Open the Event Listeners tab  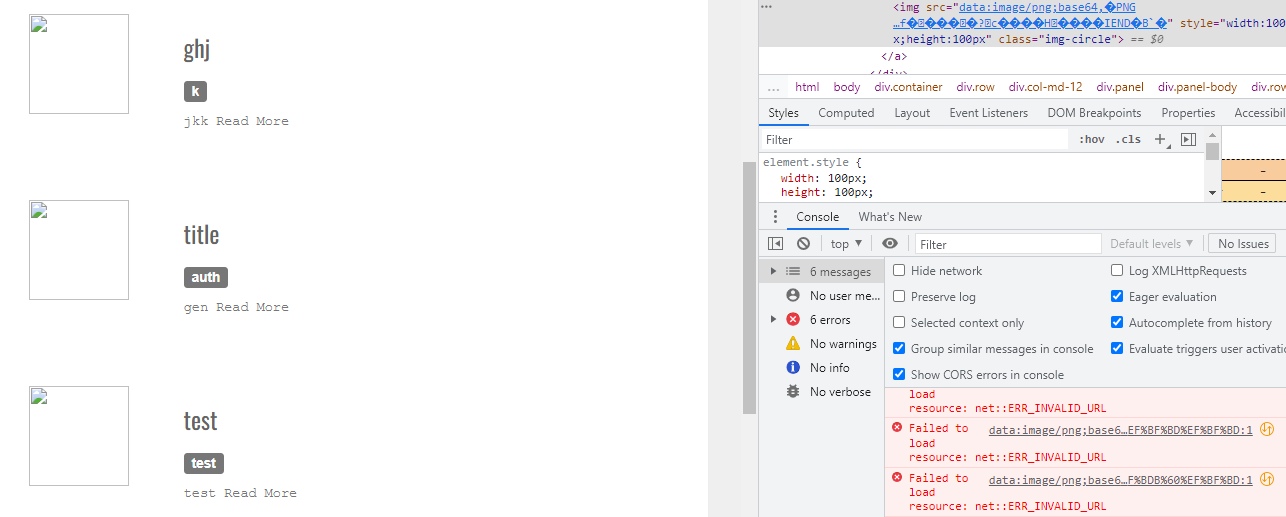[988, 113]
